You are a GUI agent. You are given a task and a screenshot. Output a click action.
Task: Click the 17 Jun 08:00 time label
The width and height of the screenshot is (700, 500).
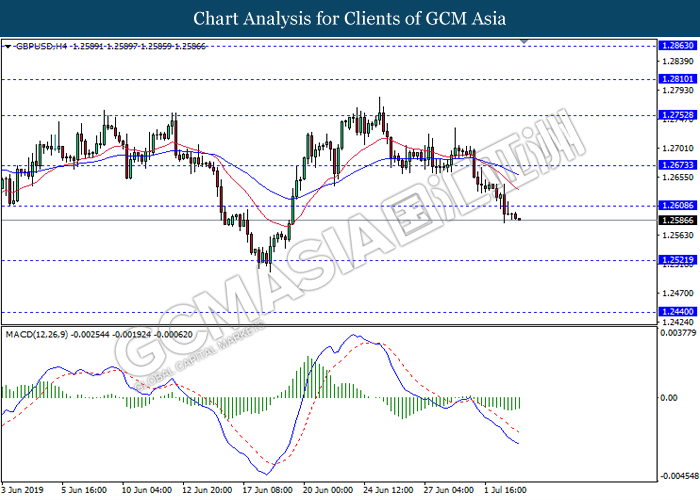coord(267,491)
